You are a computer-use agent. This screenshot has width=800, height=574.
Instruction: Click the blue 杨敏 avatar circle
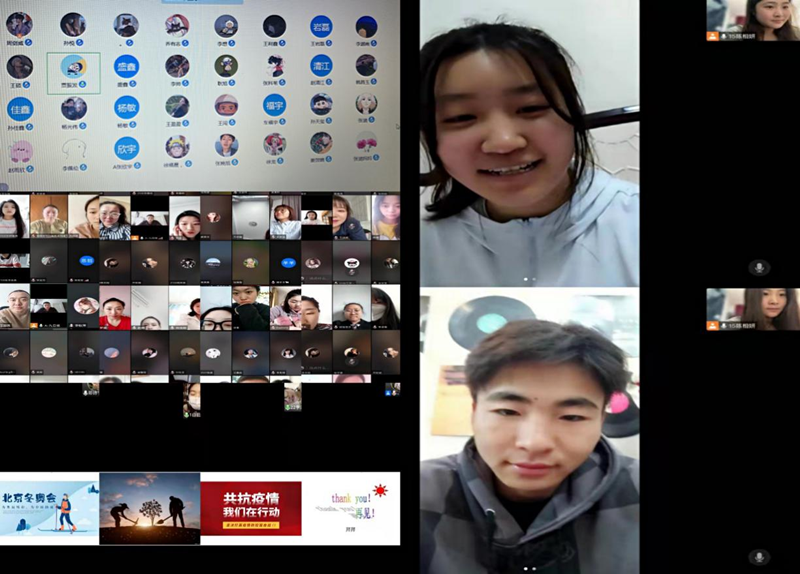click(126, 108)
